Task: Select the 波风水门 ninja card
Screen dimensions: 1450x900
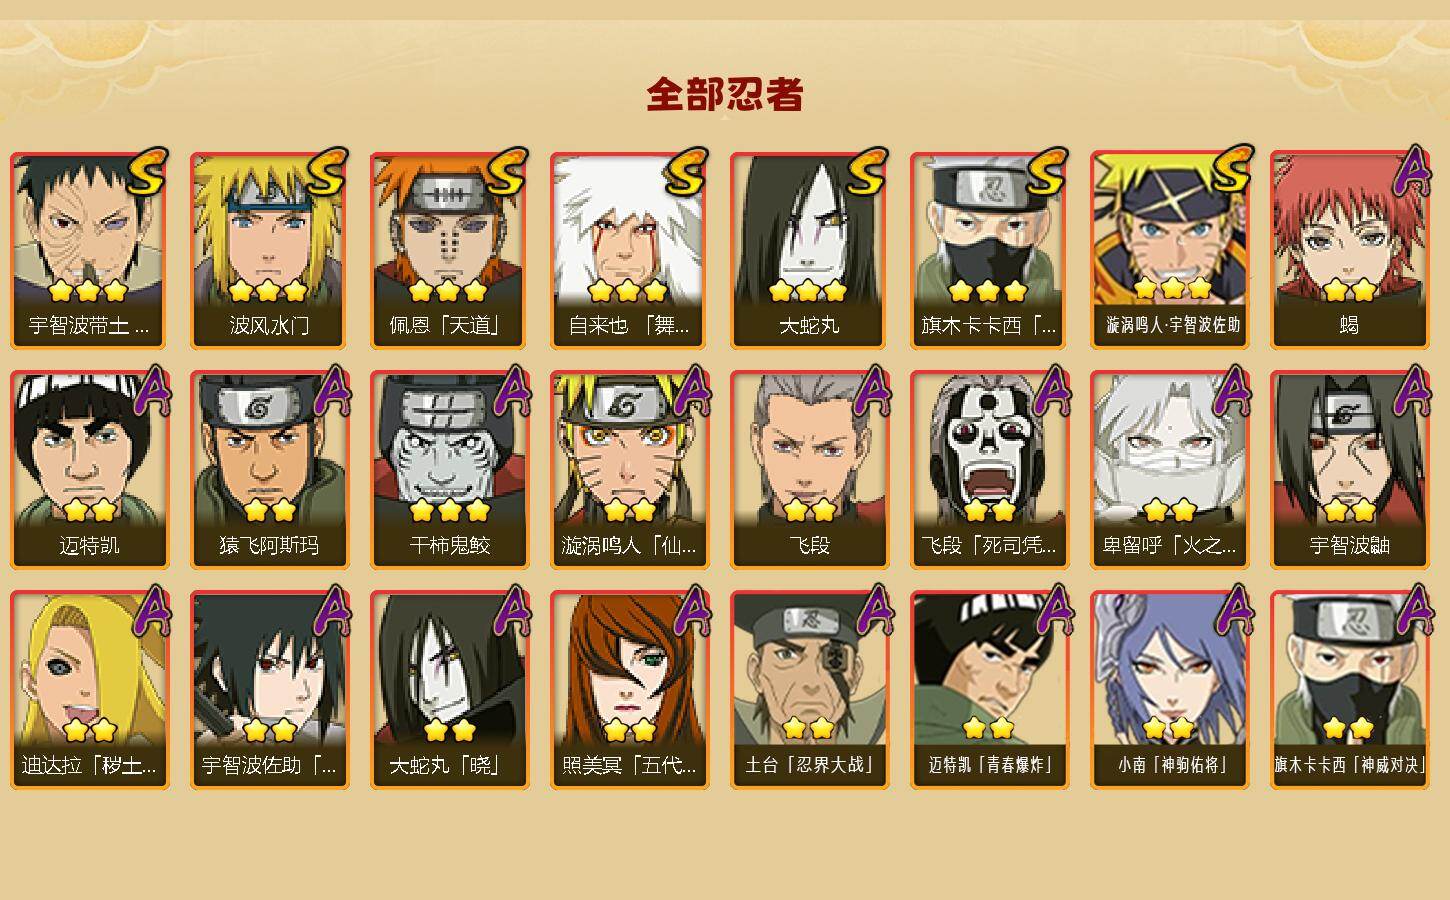Action: pos(269,250)
